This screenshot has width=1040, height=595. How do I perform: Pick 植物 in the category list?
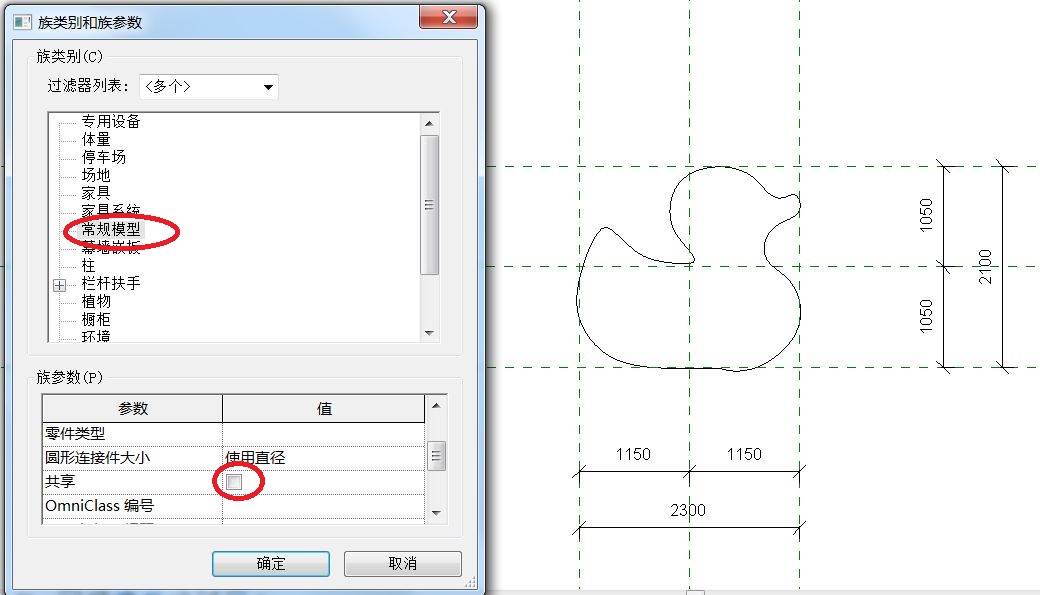[x=96, y=301]
